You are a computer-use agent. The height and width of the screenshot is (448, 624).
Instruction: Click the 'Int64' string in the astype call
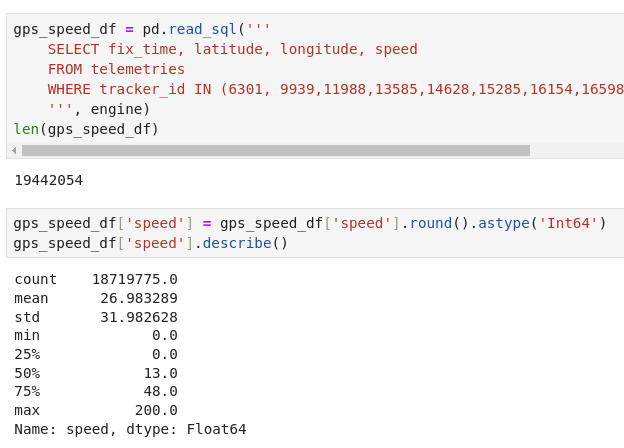[567, 223]
